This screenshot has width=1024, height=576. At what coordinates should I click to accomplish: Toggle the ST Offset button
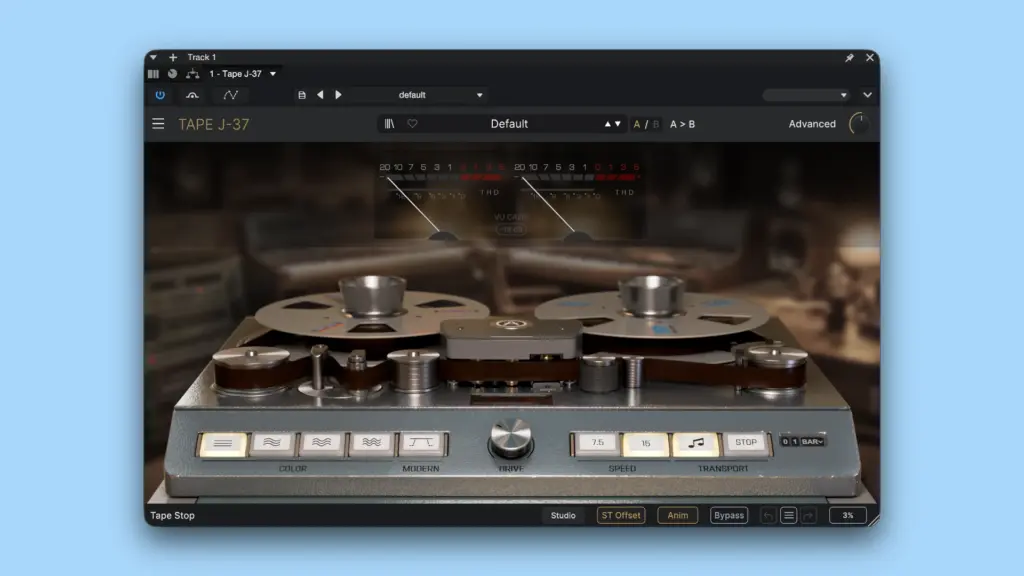click(620, 515)
